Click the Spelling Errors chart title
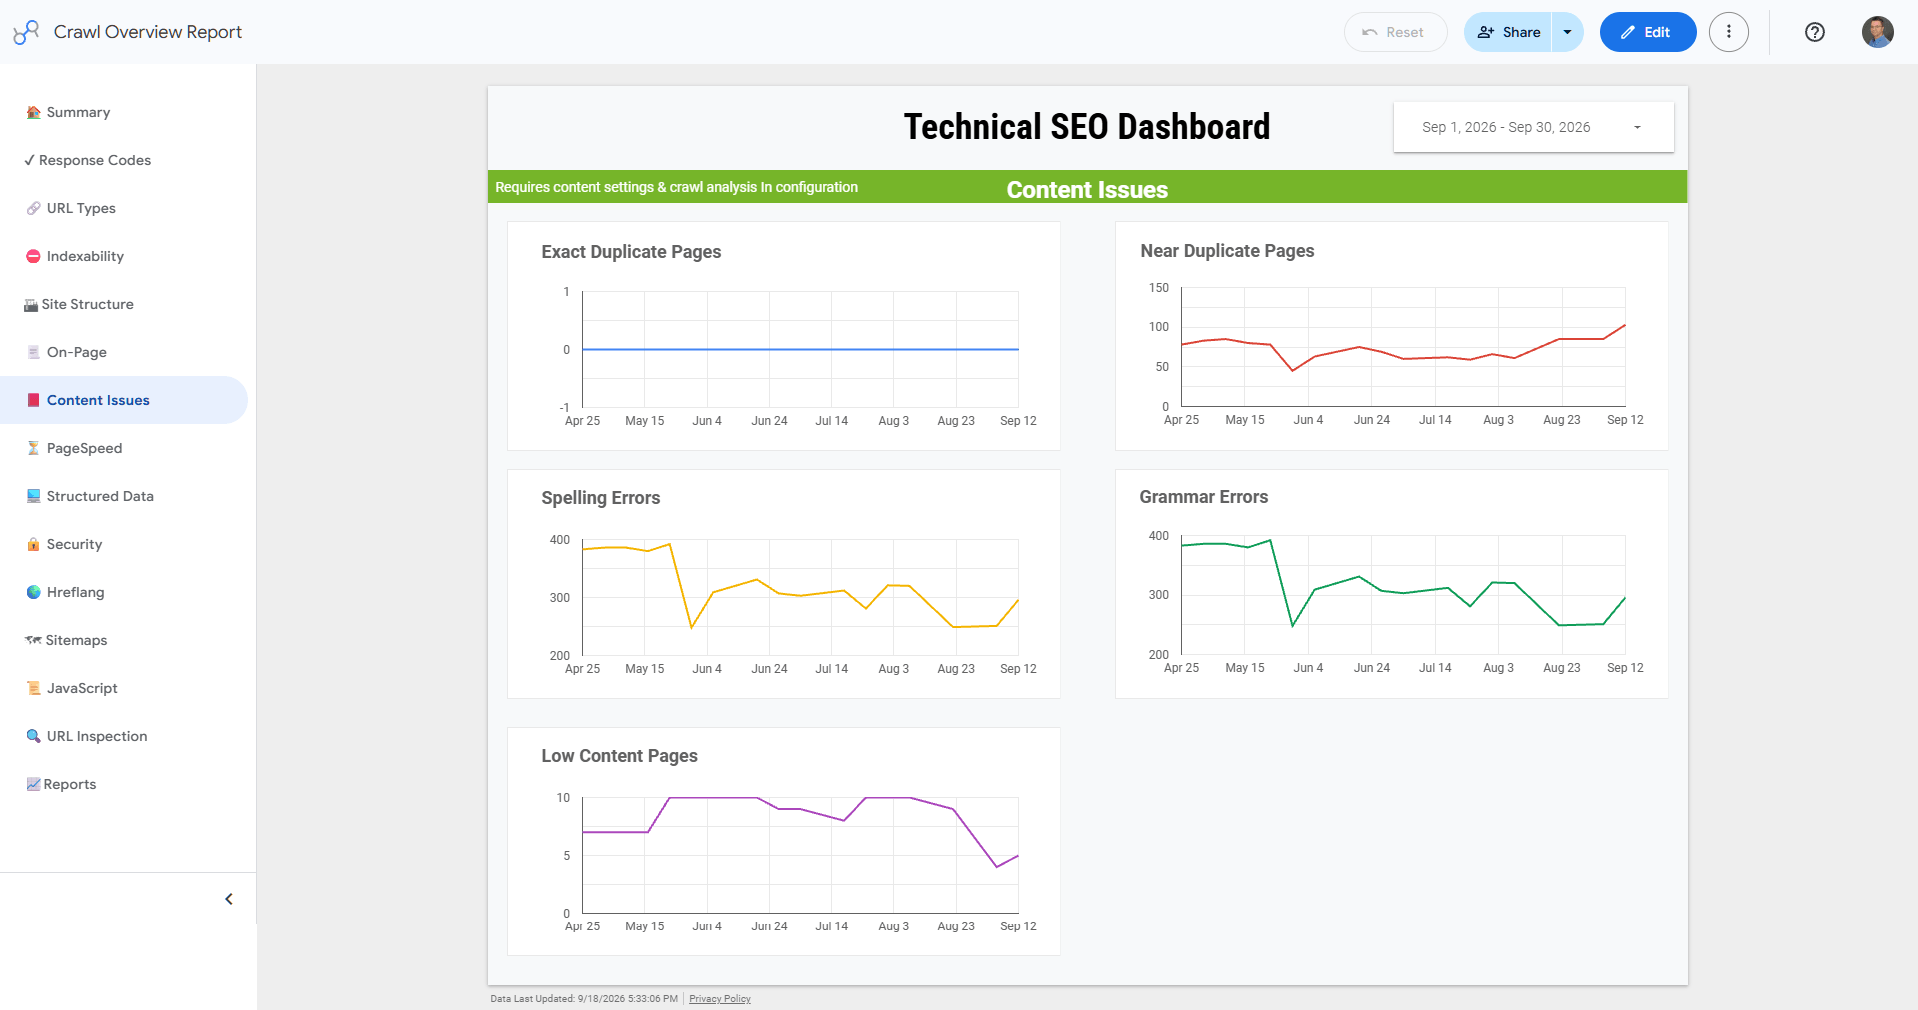 [x=601, y=498]
